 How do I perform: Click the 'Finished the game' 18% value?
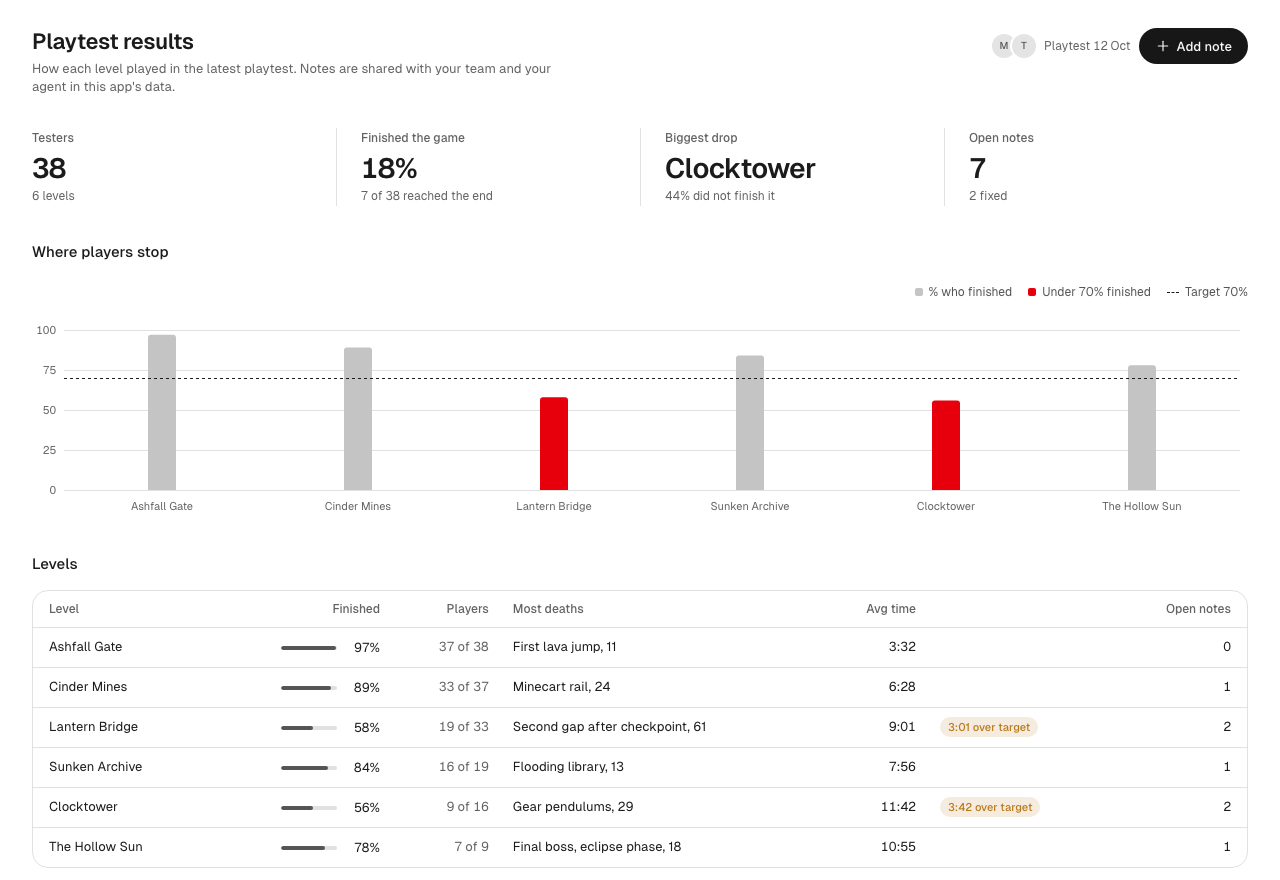(389, 168)
